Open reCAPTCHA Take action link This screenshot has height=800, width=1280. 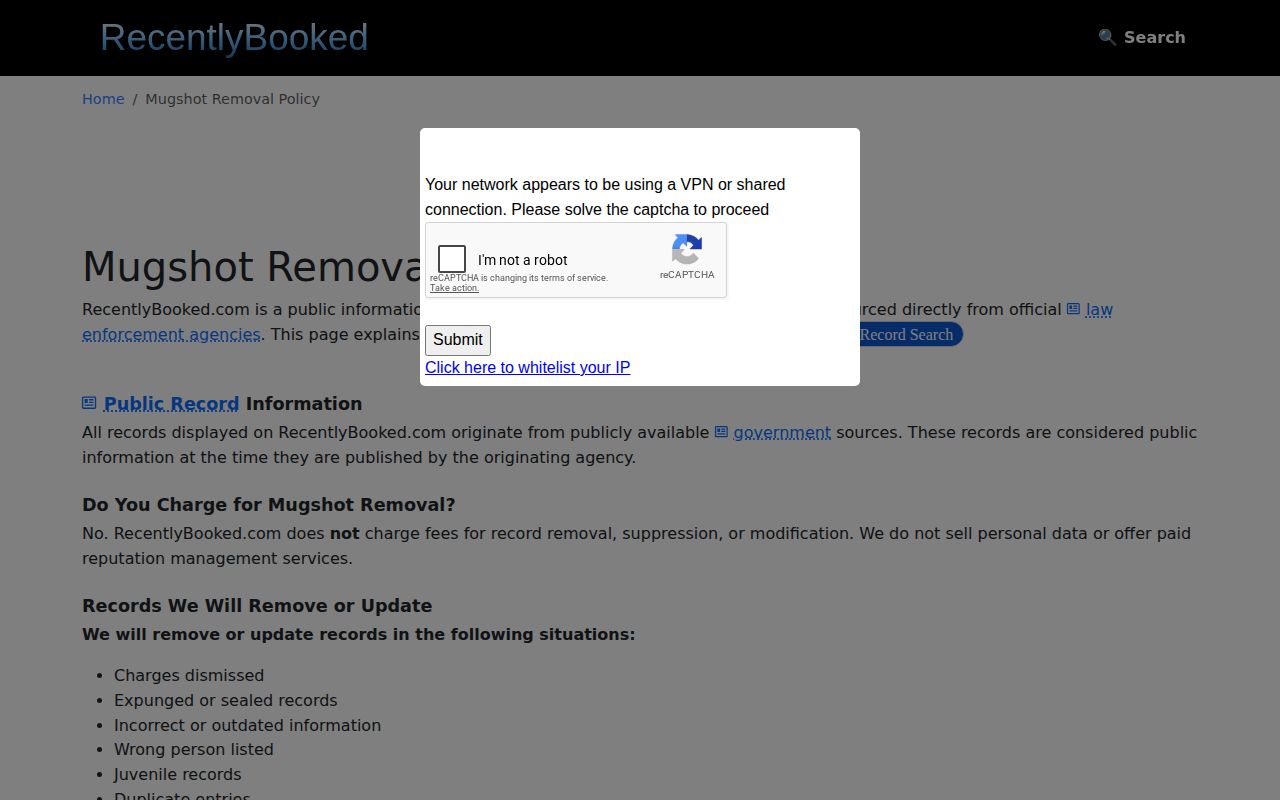(x=454, y=288)
